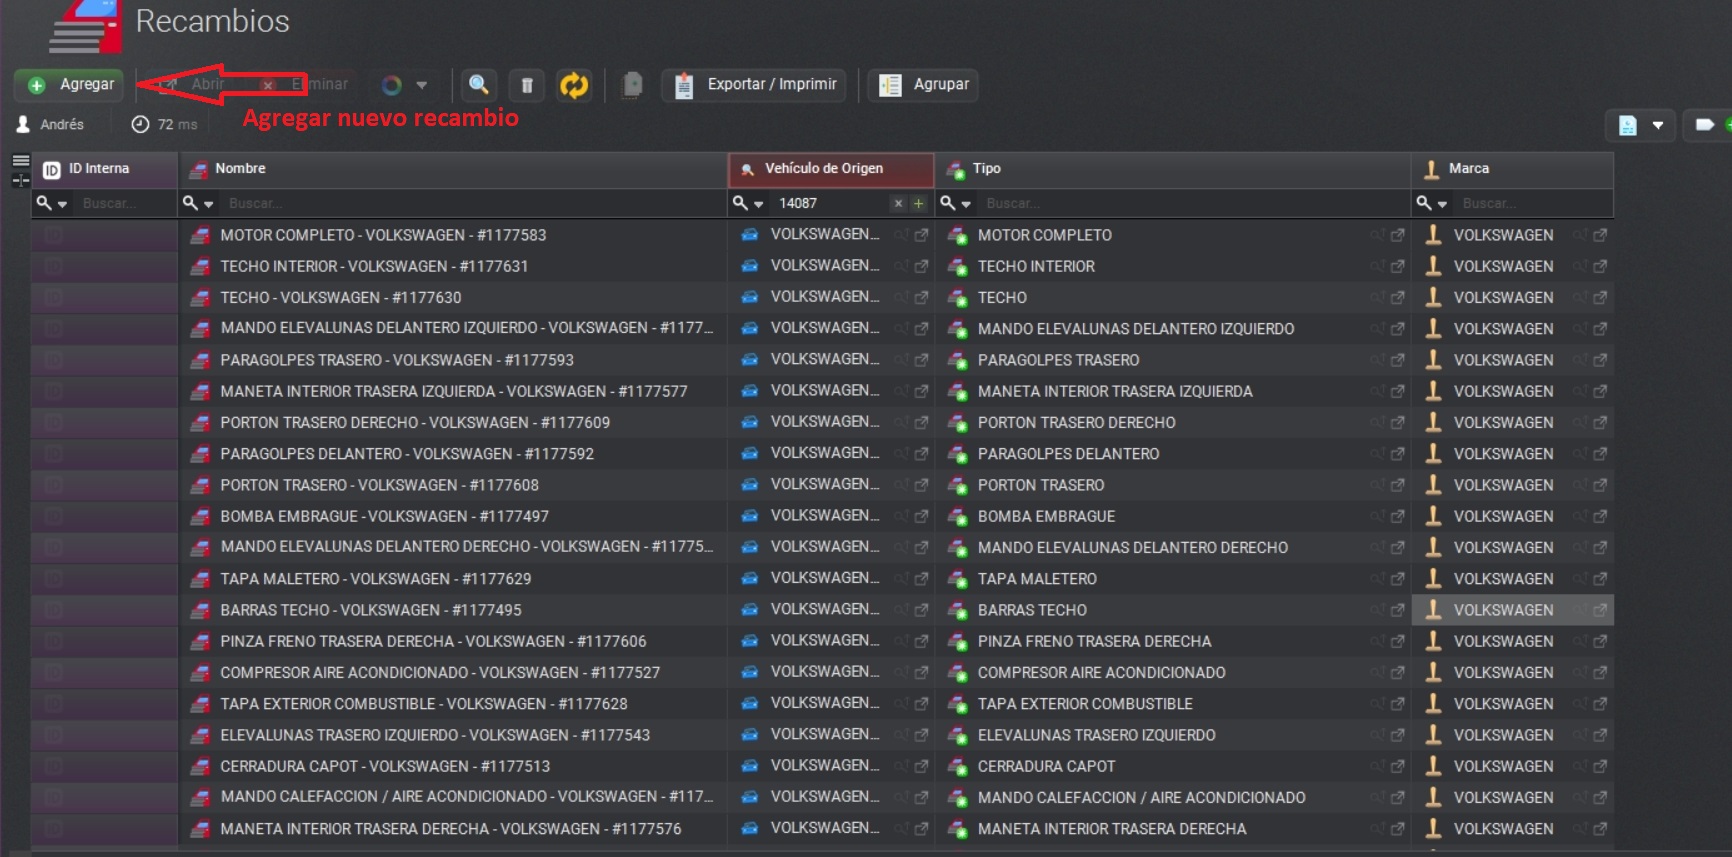Image resolution: width=1732 pixels, height=857 pixels.
Task: Click the Agrupar toolbar button
Action: point(924,85)
